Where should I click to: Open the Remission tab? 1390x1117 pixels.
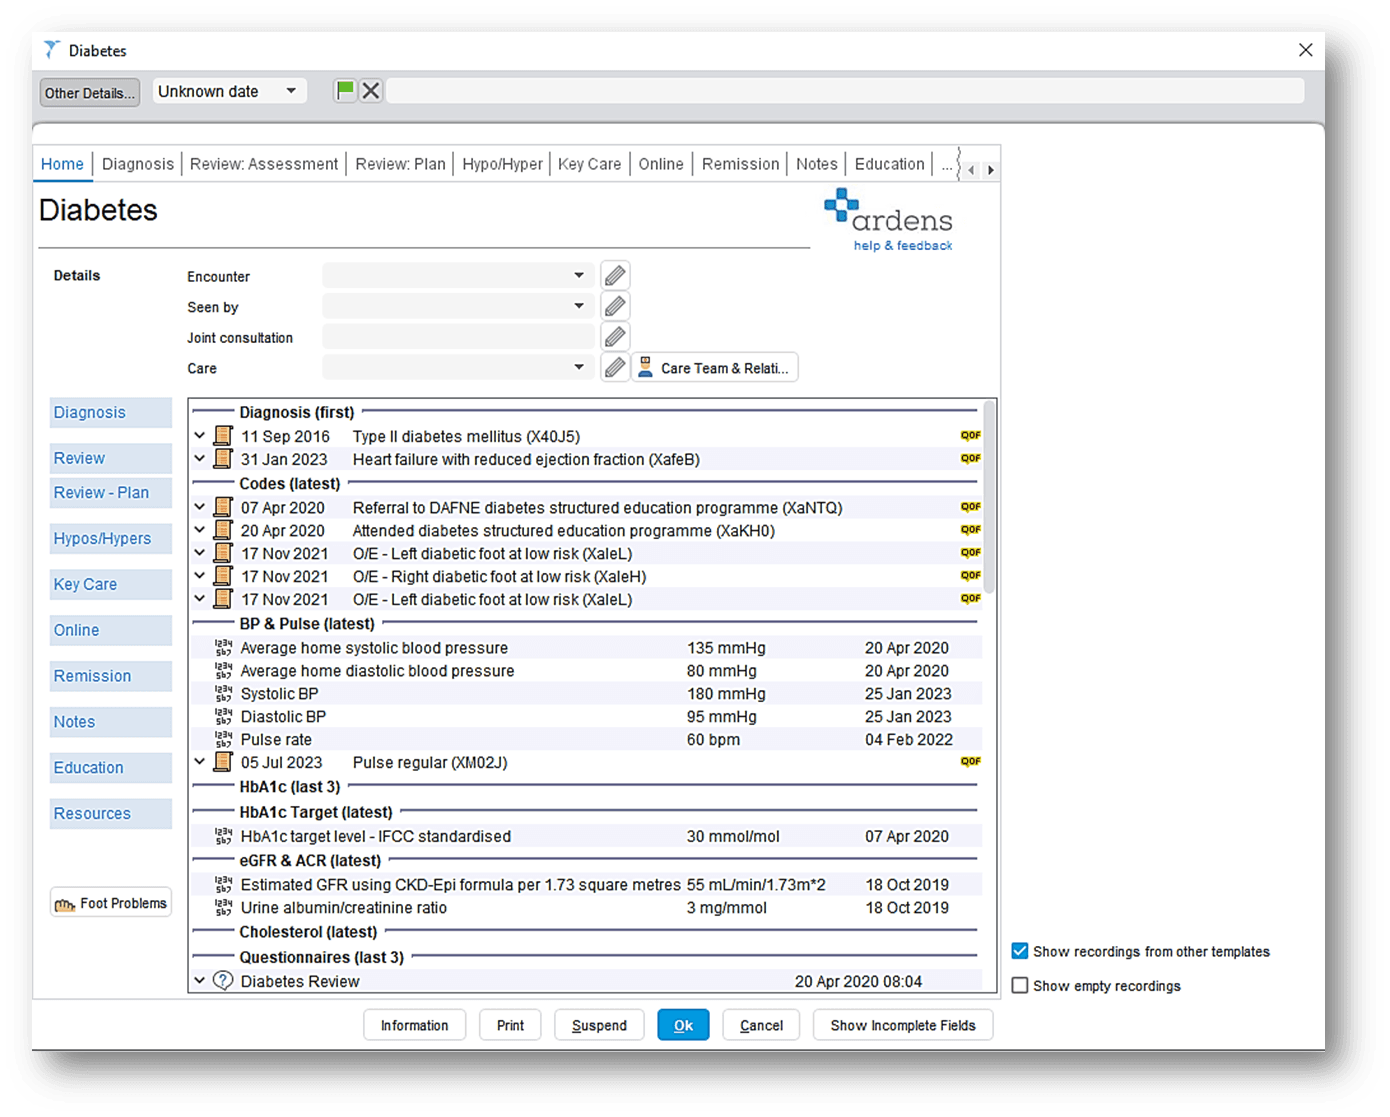coord(740,164)
